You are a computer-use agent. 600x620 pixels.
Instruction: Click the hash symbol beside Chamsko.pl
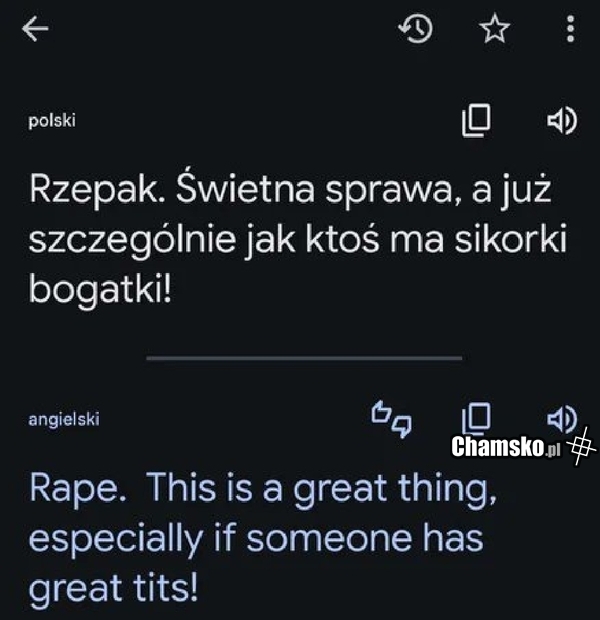(x=581, y=446)
